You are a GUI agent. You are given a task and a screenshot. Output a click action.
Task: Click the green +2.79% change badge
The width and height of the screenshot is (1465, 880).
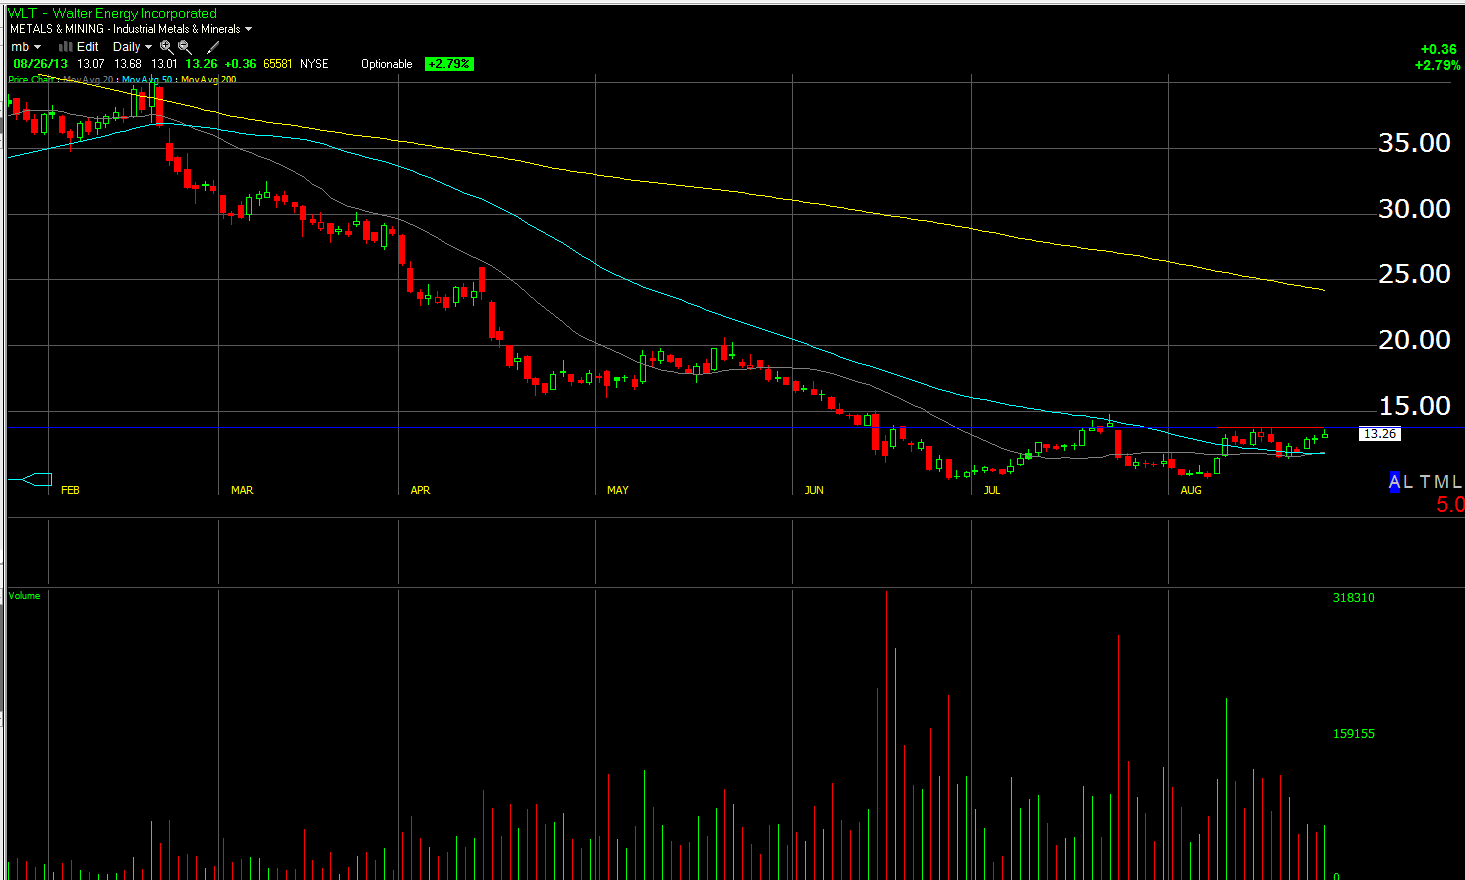tap(449, 64)
